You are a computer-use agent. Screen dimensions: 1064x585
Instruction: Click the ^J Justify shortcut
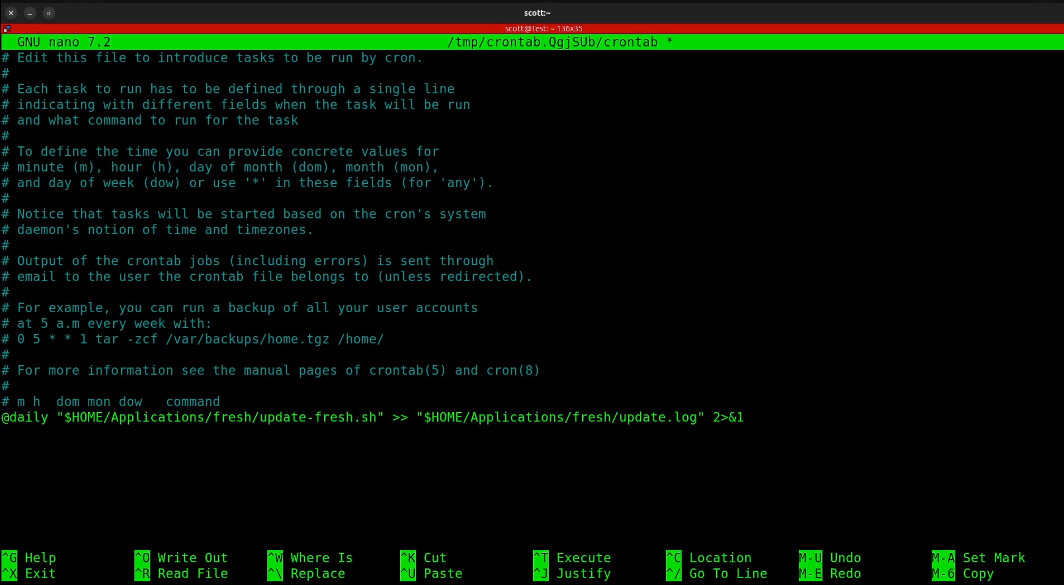coord(571,574)
